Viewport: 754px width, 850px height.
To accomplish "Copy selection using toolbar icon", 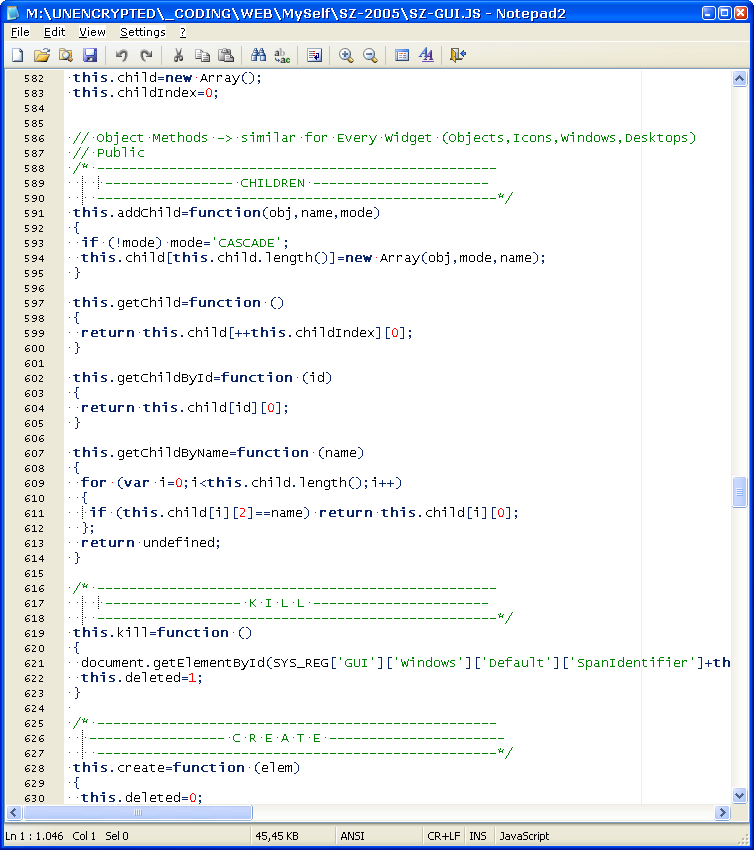I will pyautogui.click(x=202, y=55).
